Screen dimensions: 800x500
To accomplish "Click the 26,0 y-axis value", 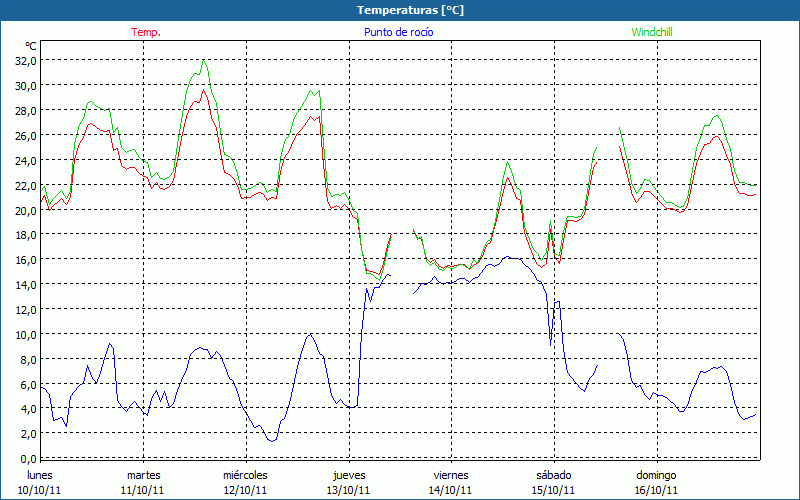I will pyautogui.click(x=25, y=135).
